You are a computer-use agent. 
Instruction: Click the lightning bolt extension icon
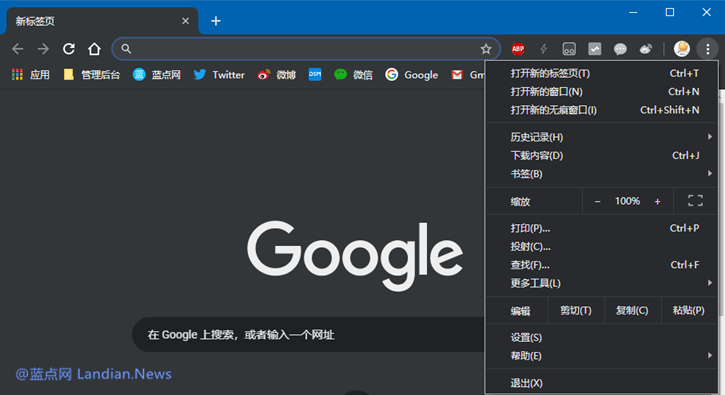[x=544, y=49]
